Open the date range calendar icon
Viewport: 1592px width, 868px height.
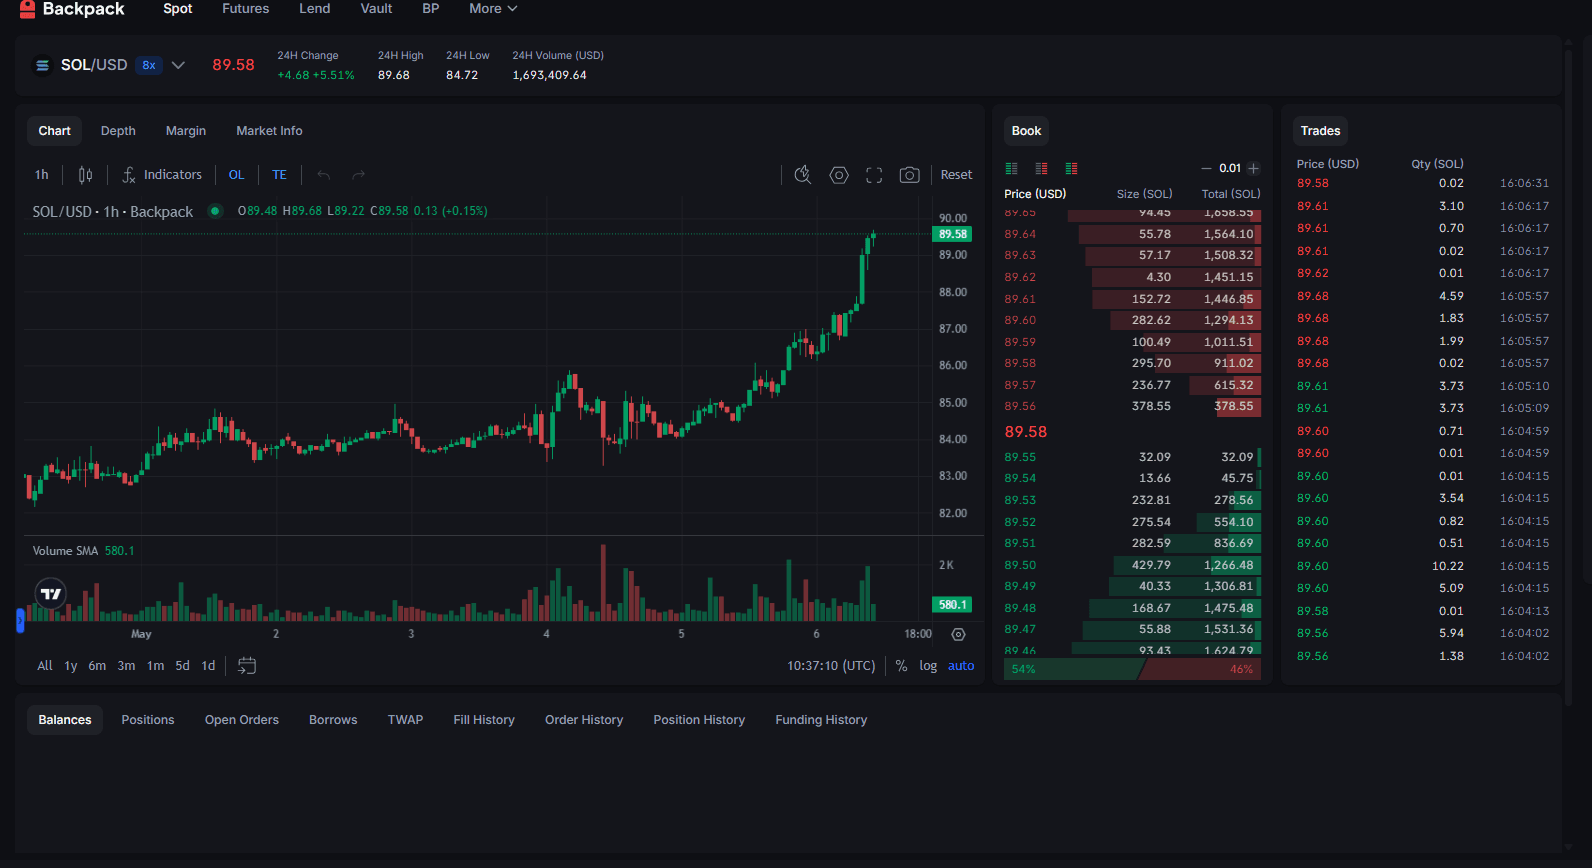point(247,666)
